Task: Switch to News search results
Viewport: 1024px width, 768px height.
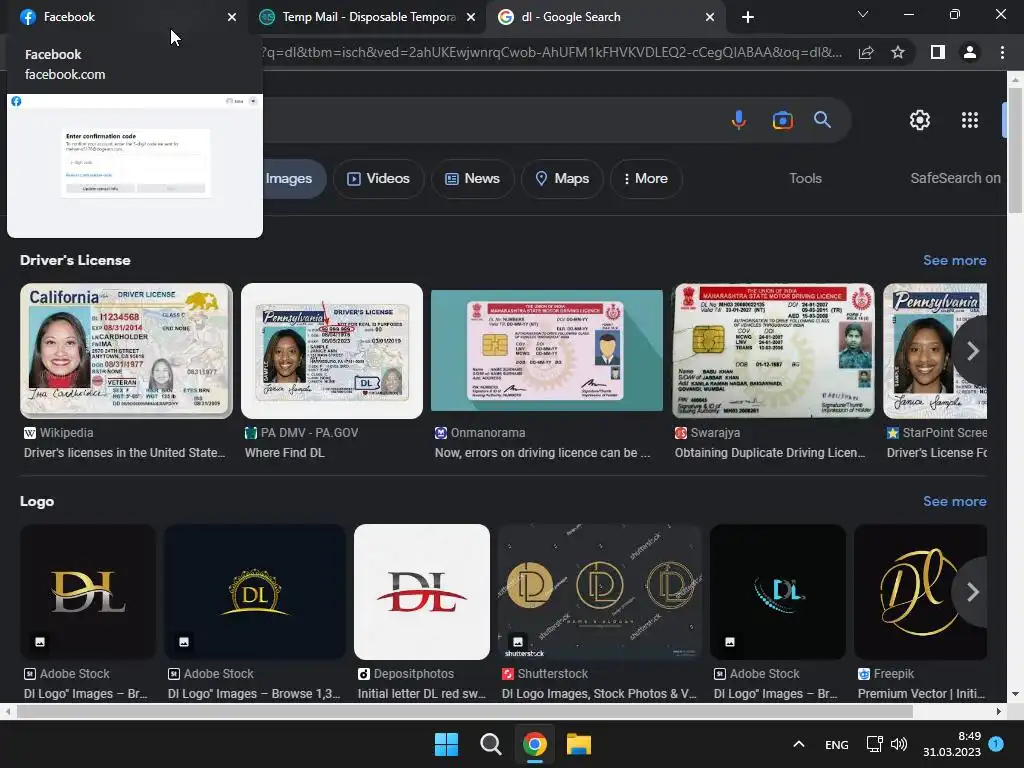Action: [473, 179]
